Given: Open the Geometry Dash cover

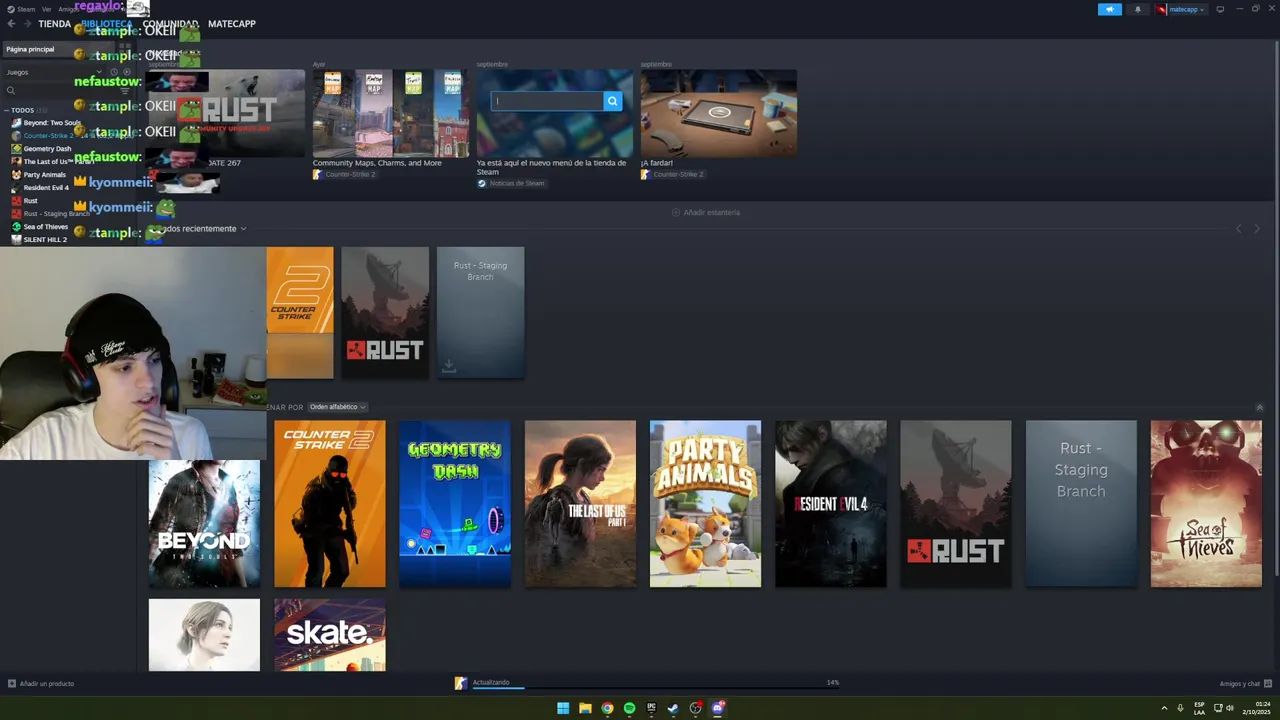Looking at the screenshot, I should pos(455,504).
